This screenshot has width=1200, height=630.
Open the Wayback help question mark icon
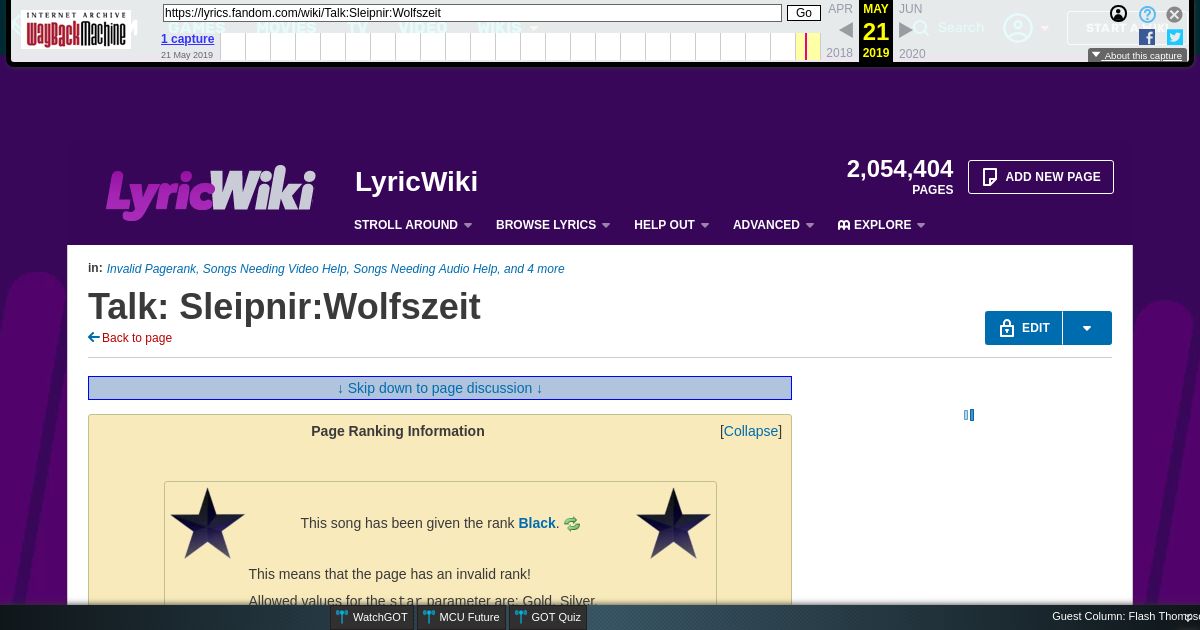click(x=1148, y=14)
